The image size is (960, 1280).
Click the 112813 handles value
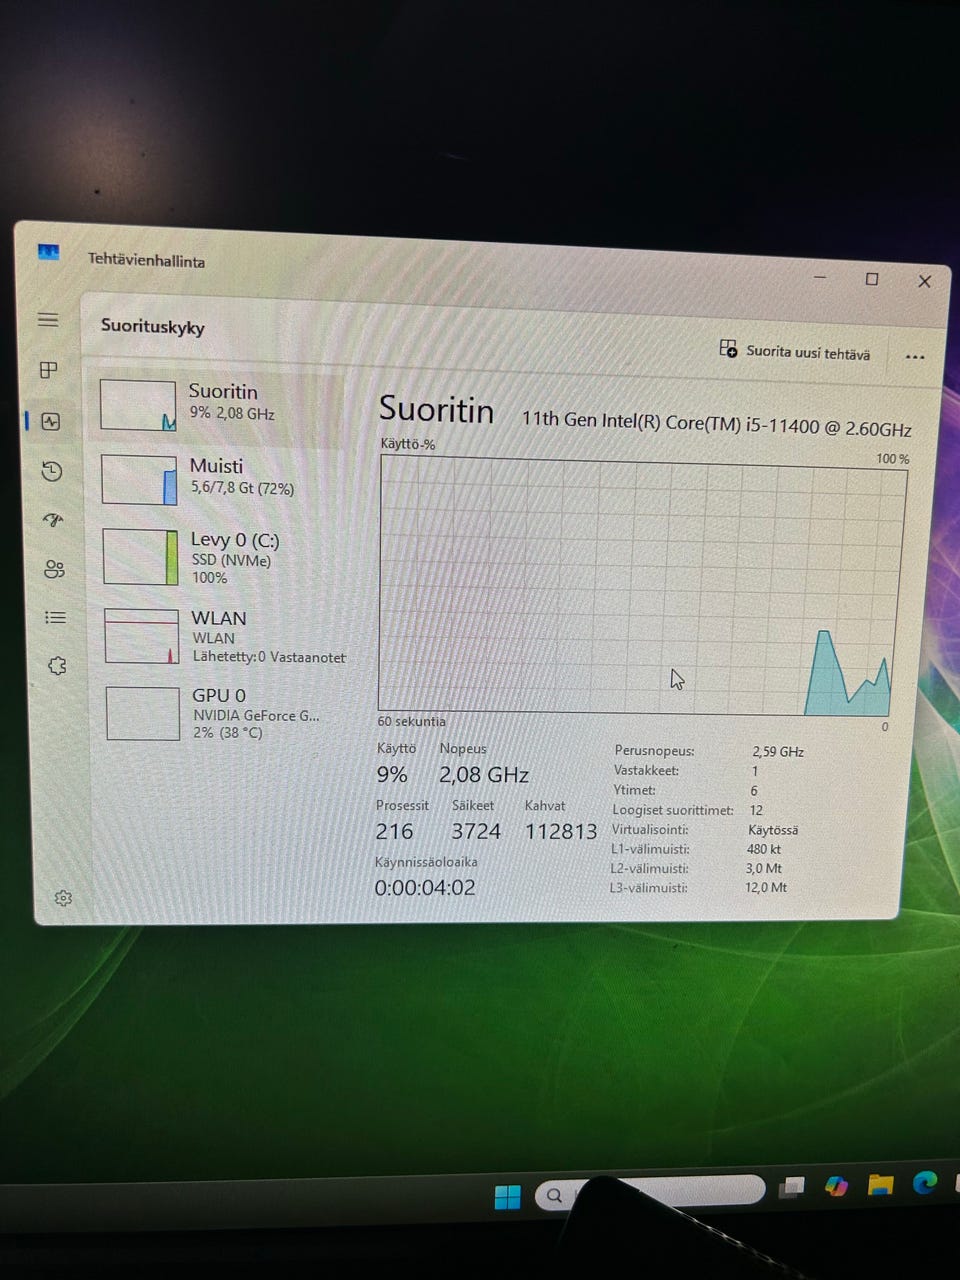tap(561, 831)
